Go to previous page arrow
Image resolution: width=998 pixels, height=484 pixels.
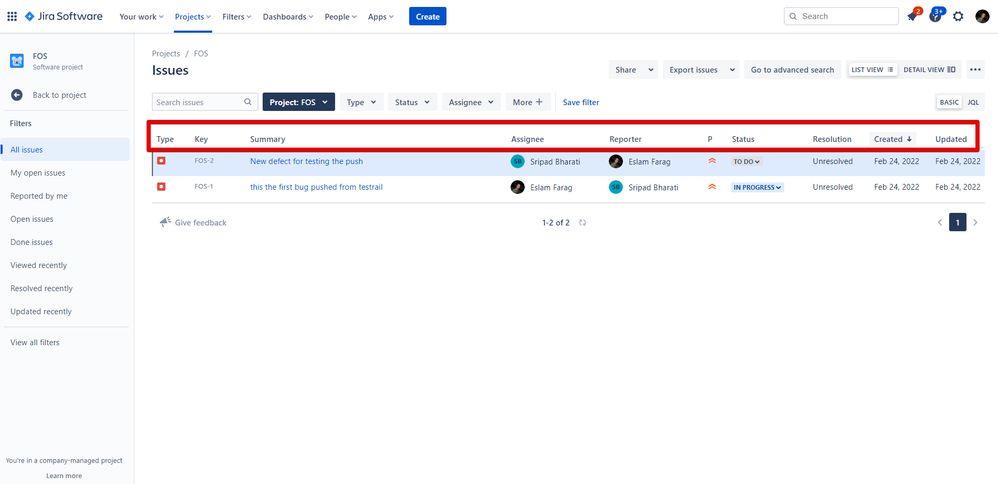click(x=940, y=222)
